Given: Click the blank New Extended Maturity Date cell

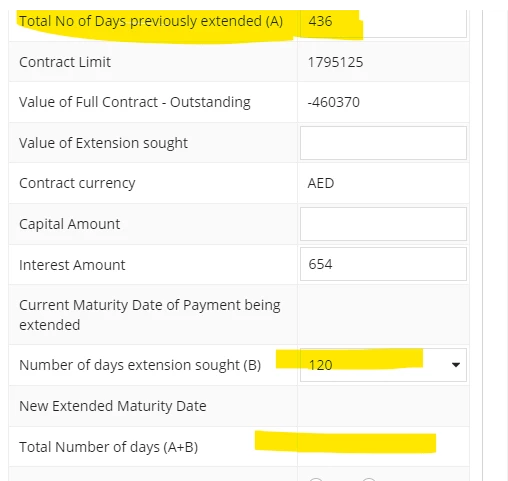Looking at the screenshot, I should tap(383, 406).
